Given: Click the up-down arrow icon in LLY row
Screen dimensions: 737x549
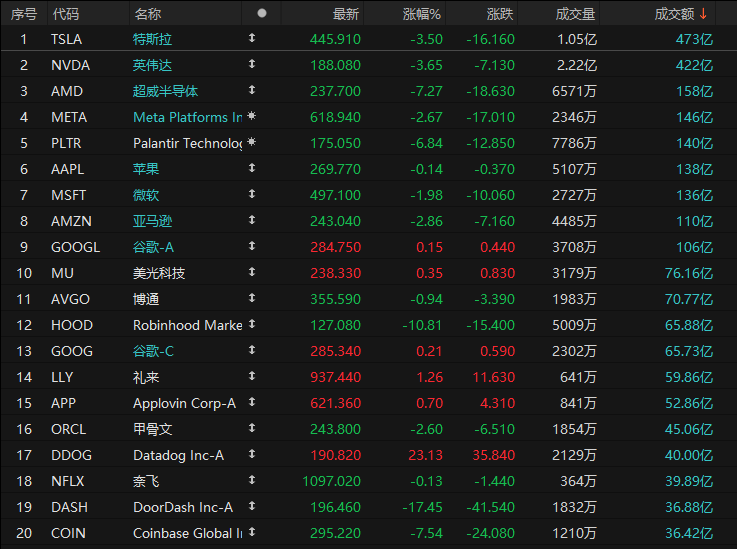Looking at the screenshot, I should (252, 376).
